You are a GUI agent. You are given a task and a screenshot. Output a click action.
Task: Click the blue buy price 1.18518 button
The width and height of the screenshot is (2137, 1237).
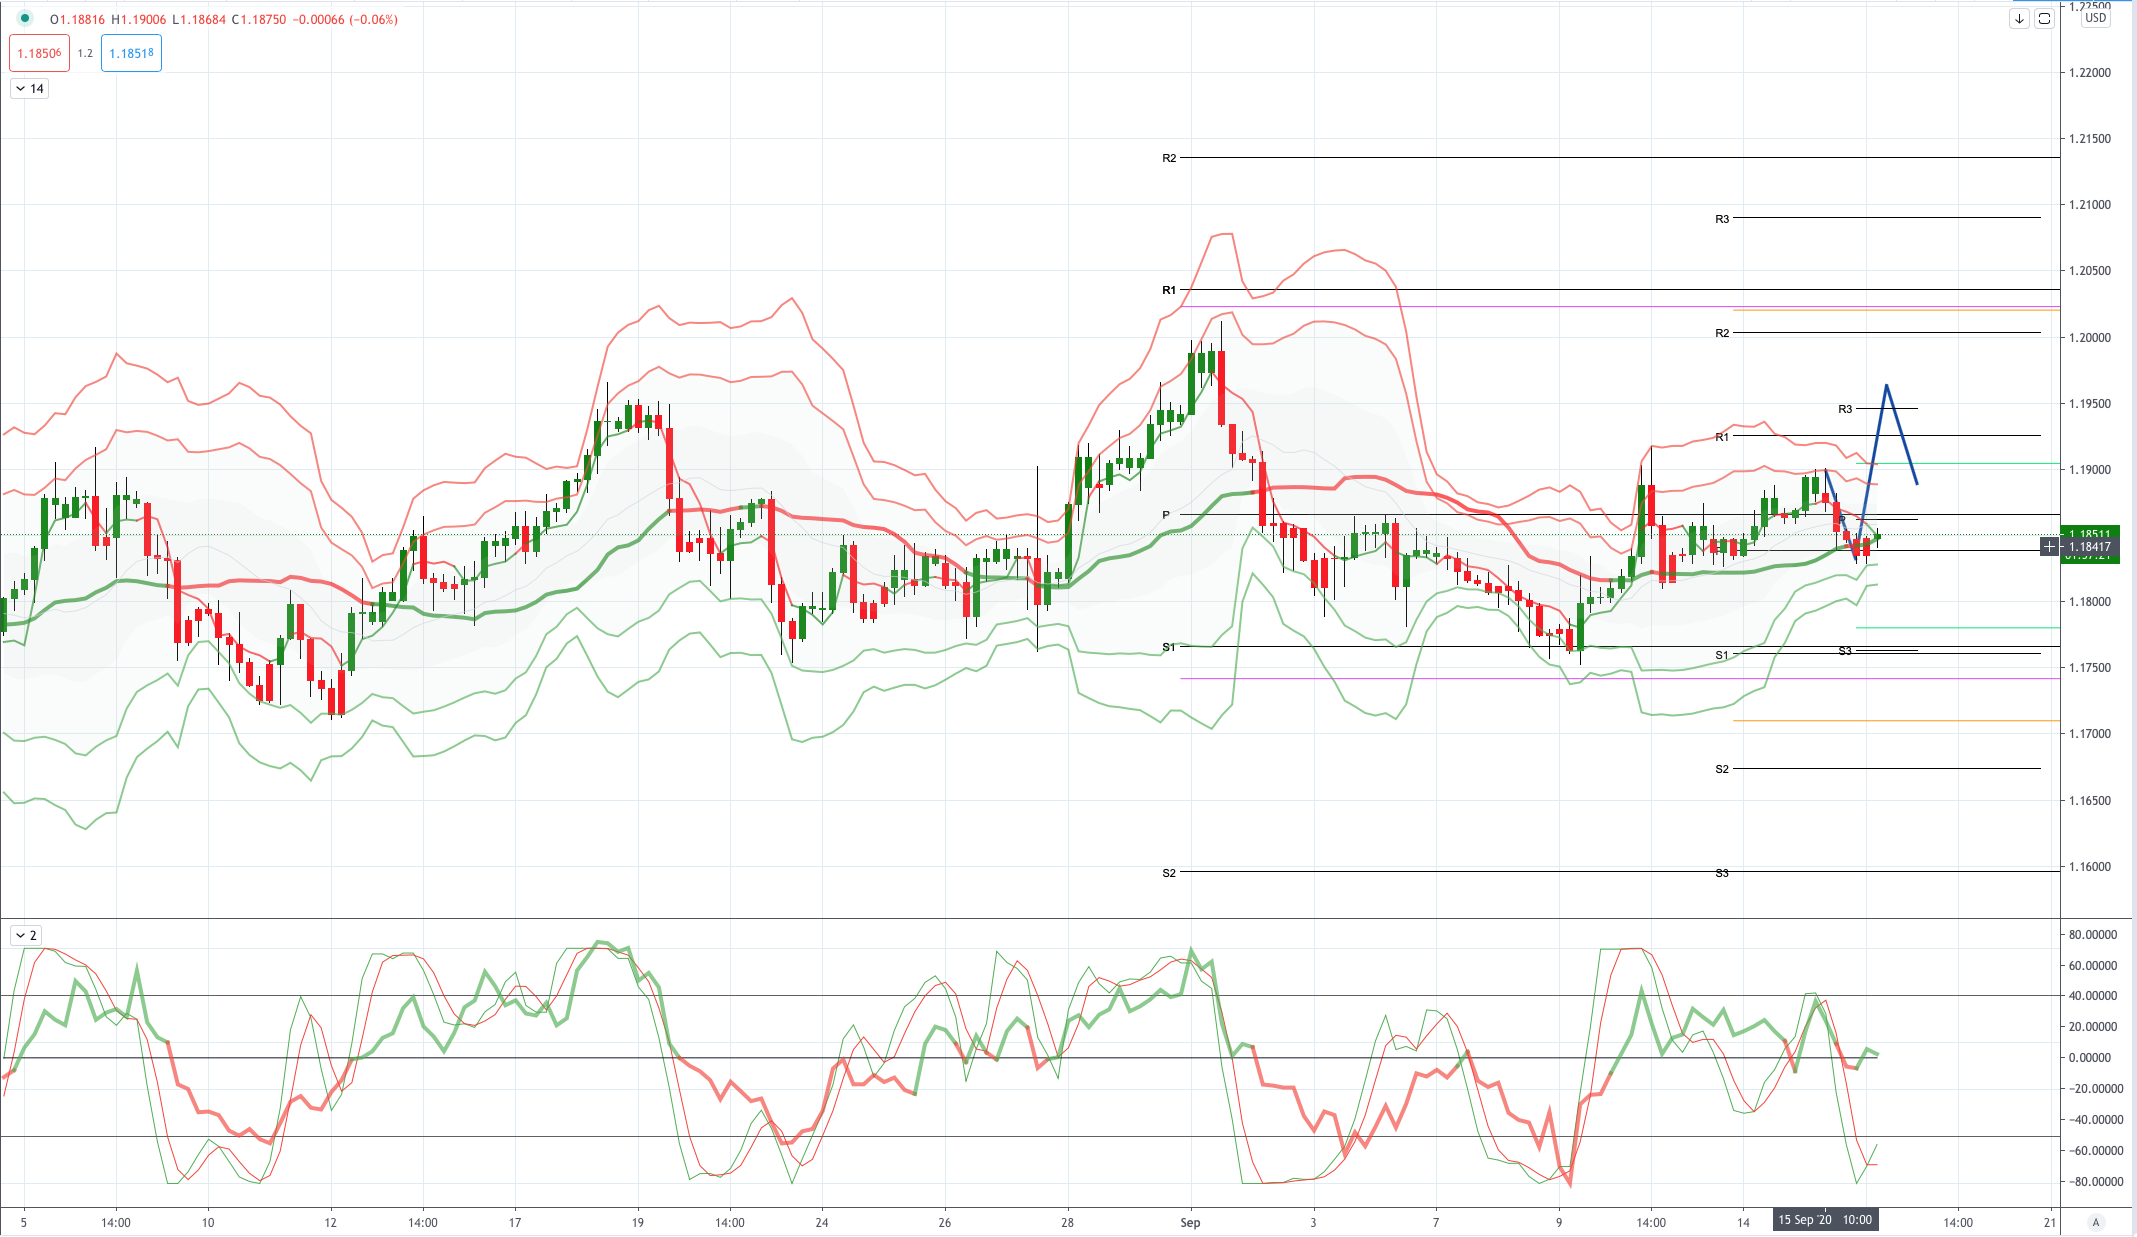pos(131,53)
